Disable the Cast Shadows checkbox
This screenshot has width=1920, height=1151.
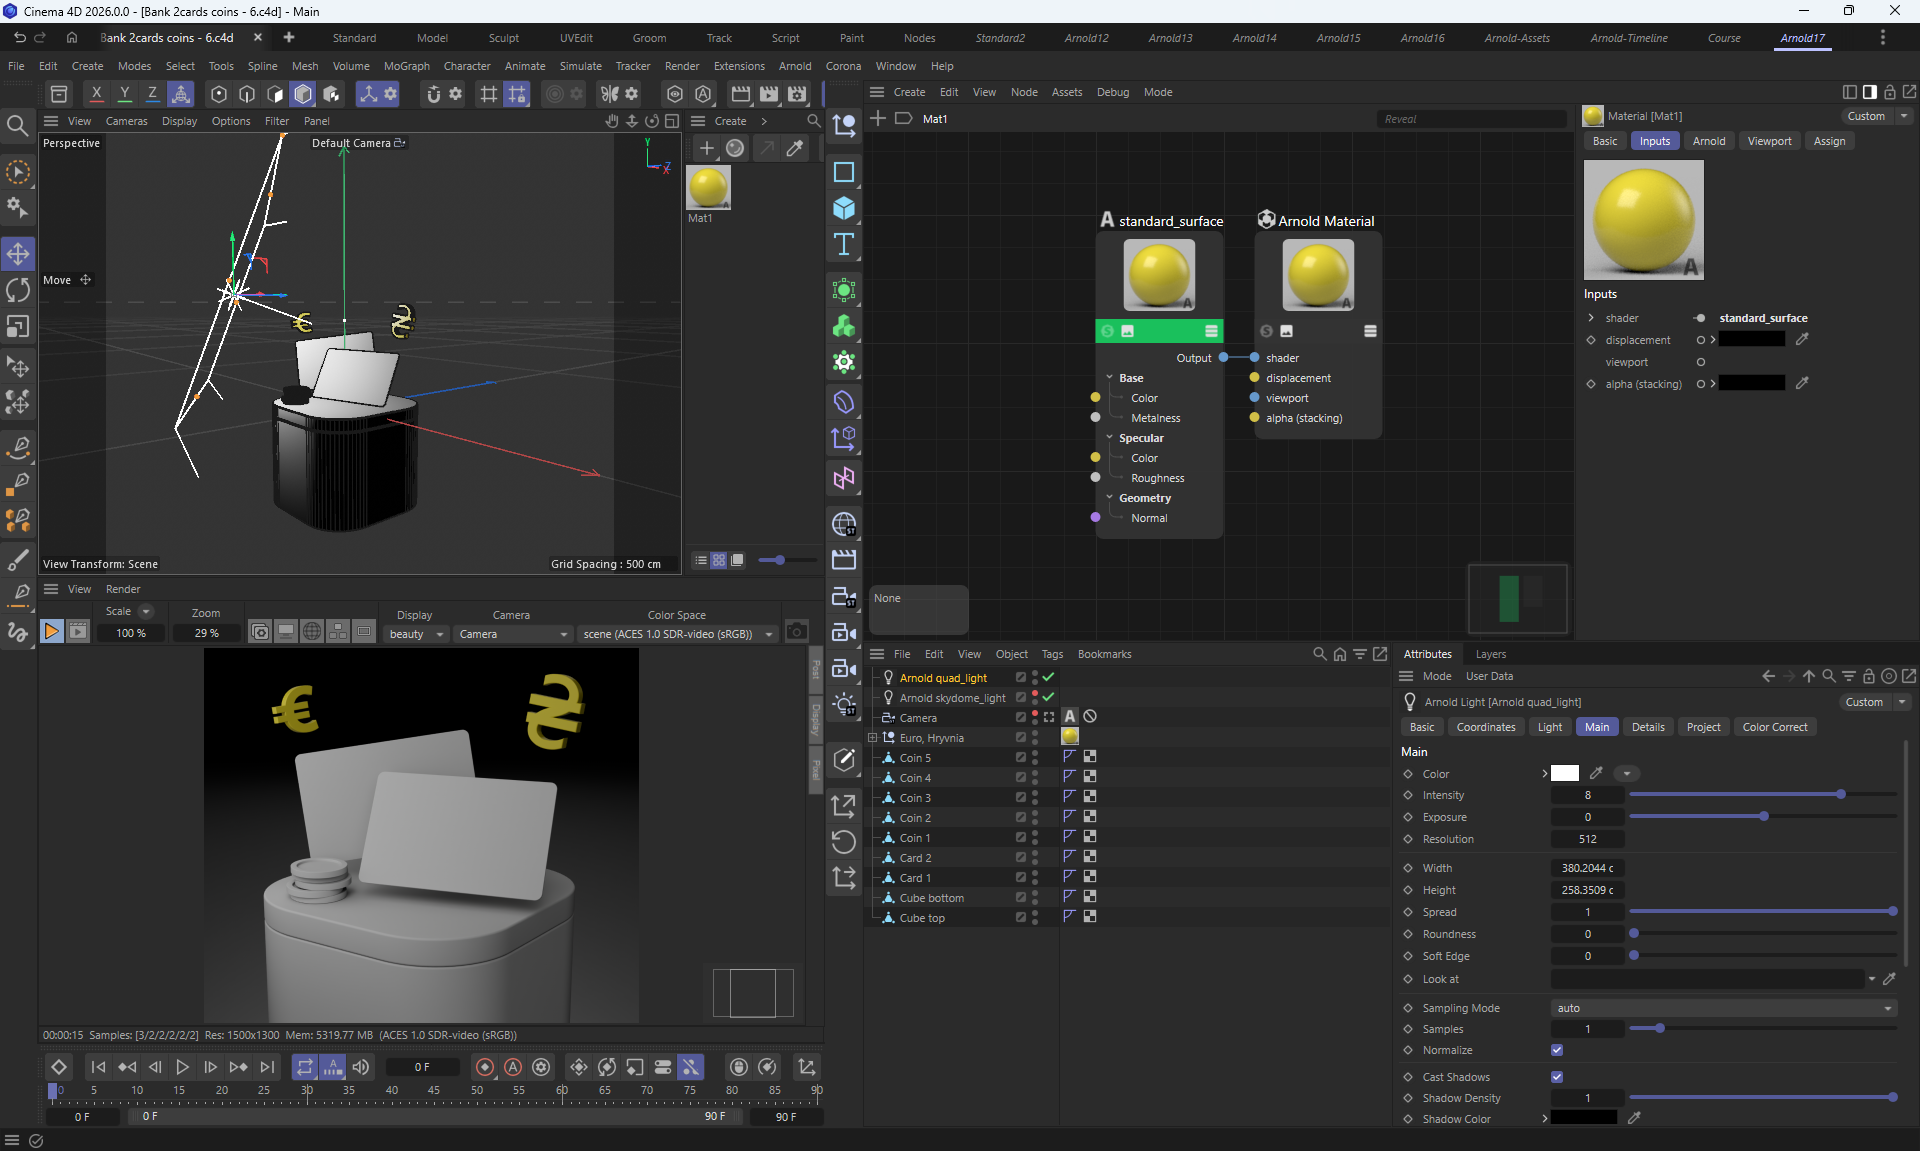coord(1557,1077)
